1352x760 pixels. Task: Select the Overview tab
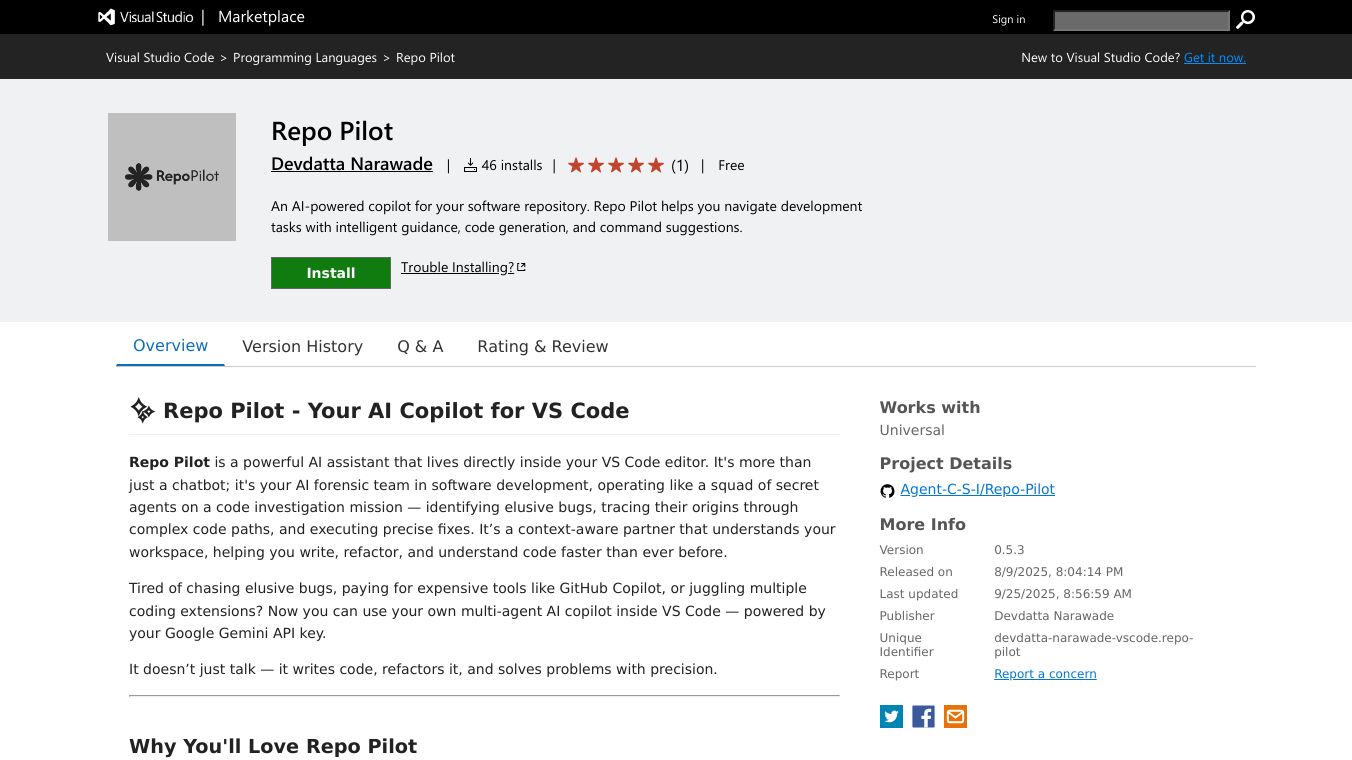click(170, 346)
